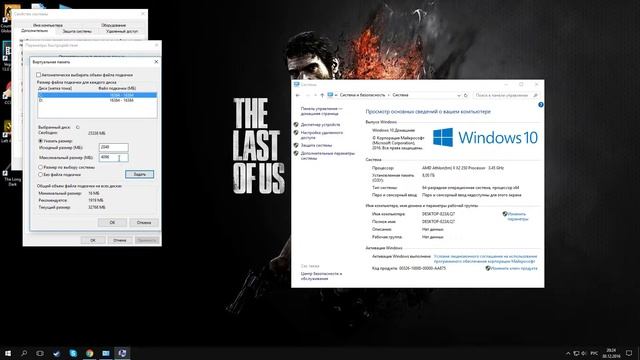Click the 'Задать' set button

[140, 174]
